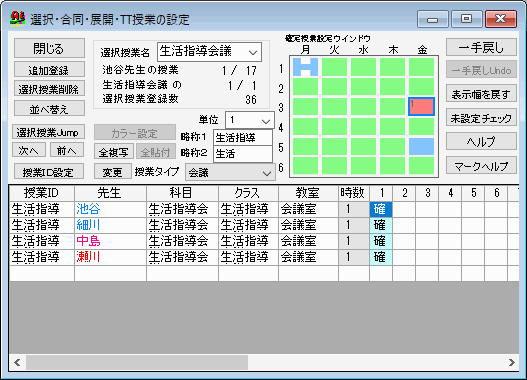Click the 略称2 input field
The width and height of the screenshot is (527, 380).
pyautogui.click(x=243, y=154)
